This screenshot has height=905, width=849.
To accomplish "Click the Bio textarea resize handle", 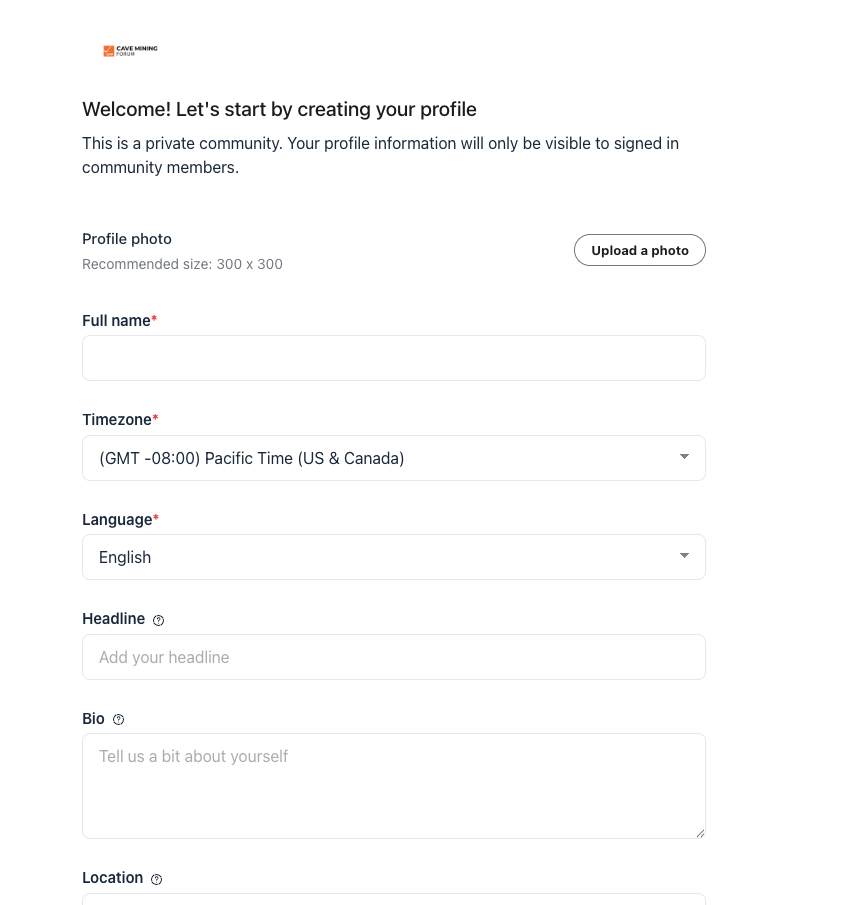I will pos(700,833).
